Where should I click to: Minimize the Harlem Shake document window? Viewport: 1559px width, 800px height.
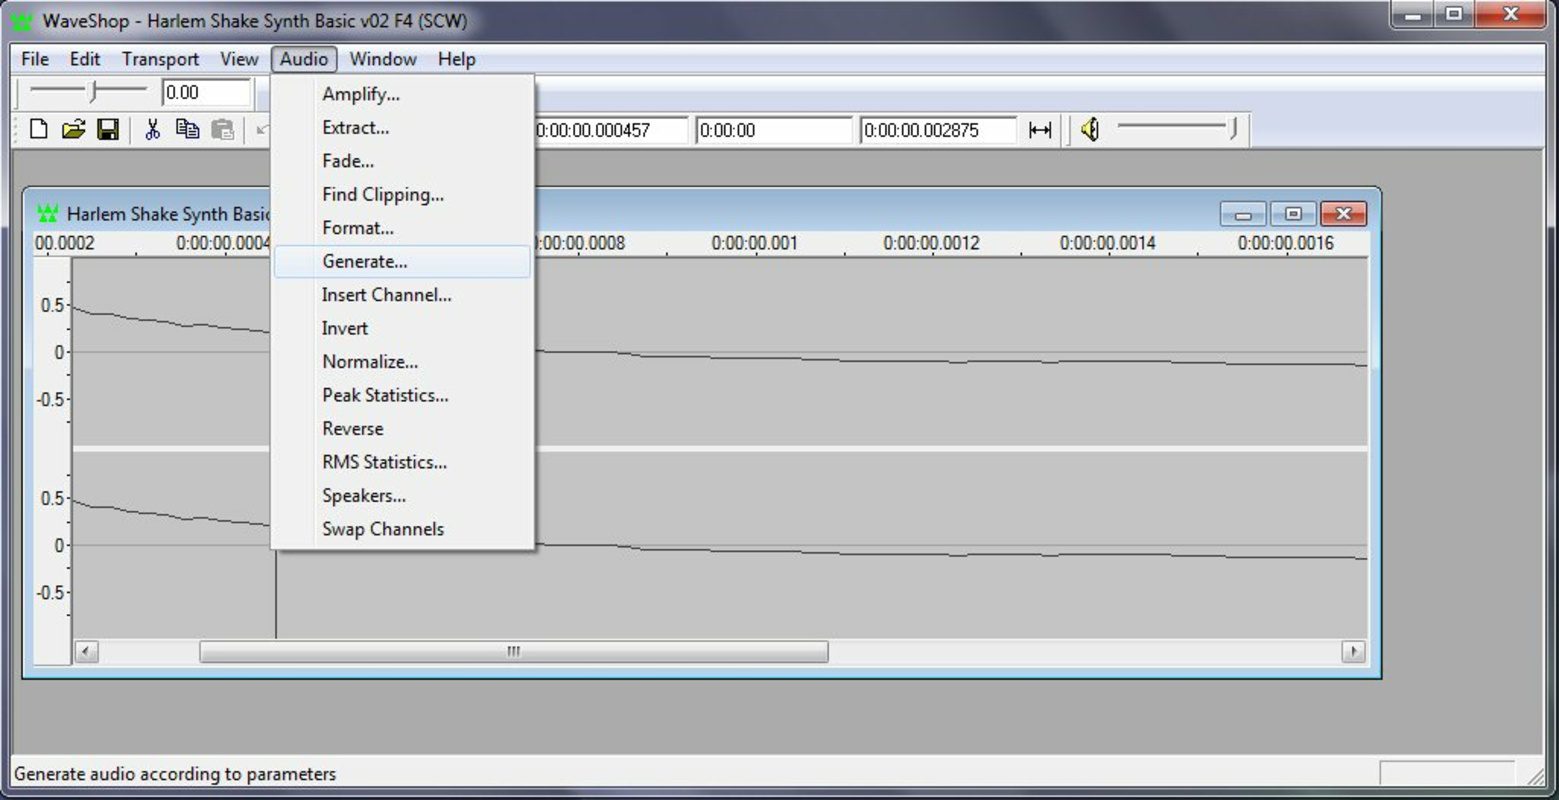1243,214
